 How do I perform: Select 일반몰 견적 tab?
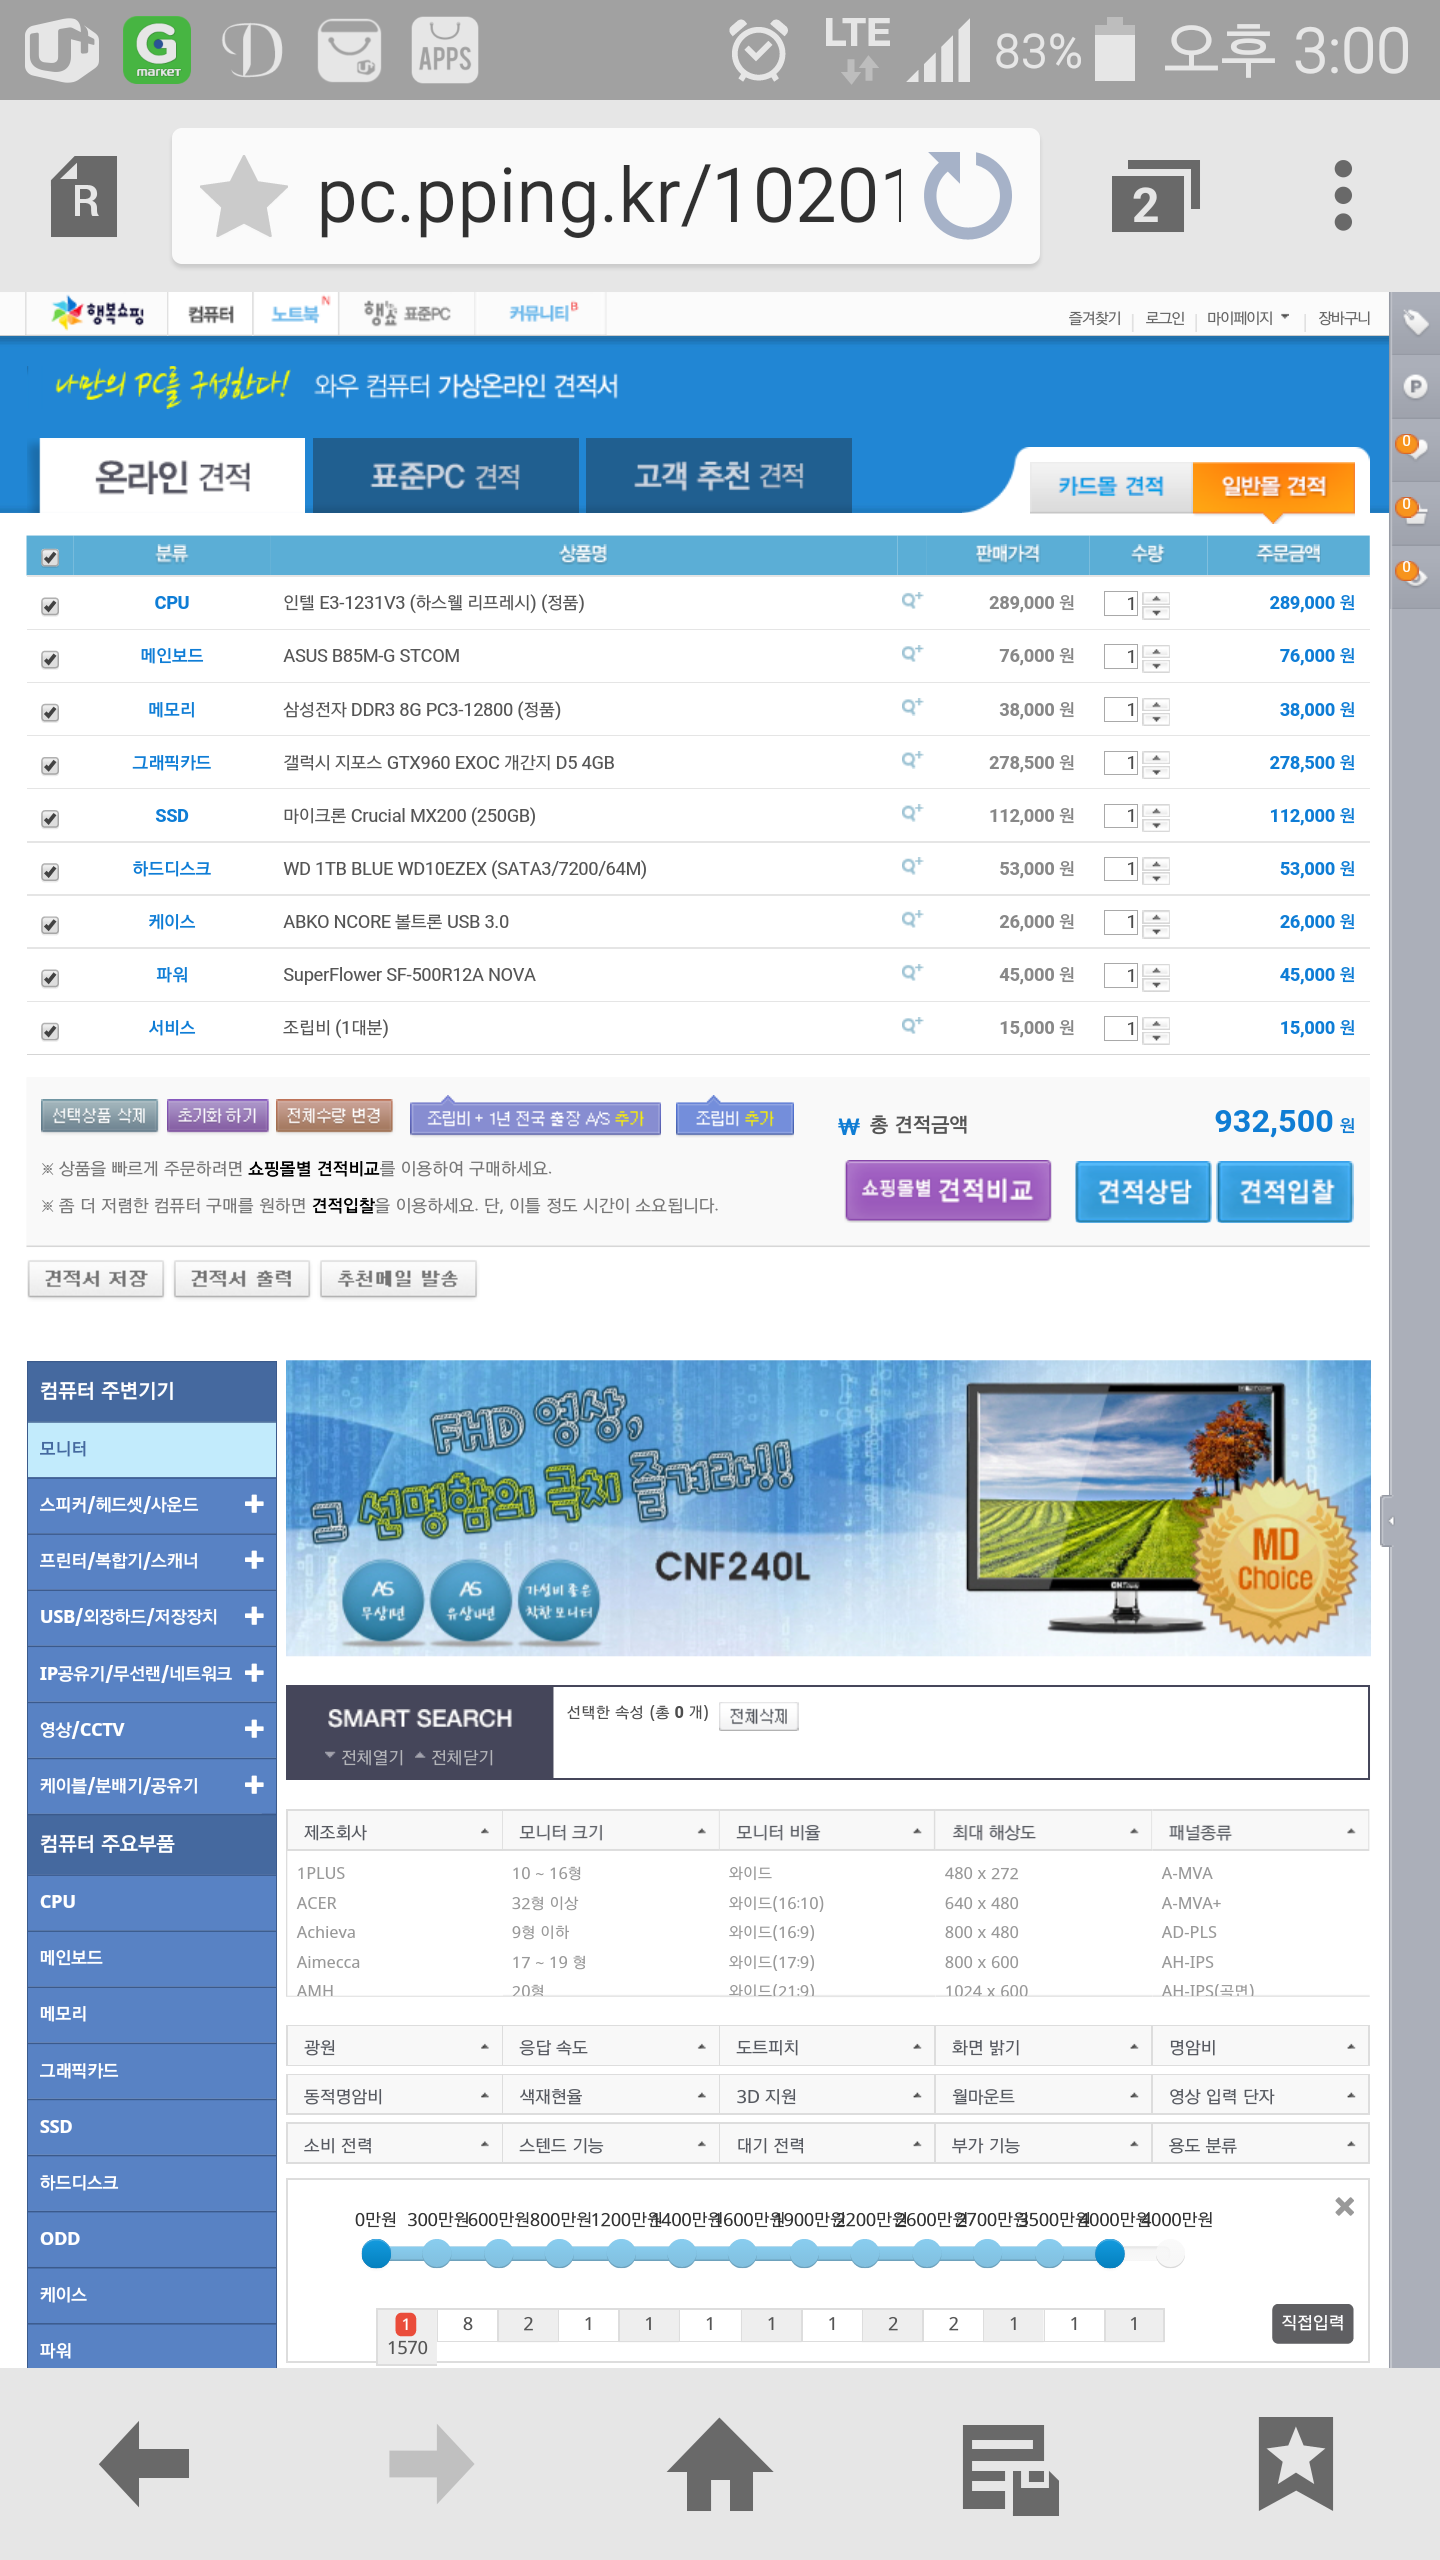pyautogui.click(x=1274, y=487)
